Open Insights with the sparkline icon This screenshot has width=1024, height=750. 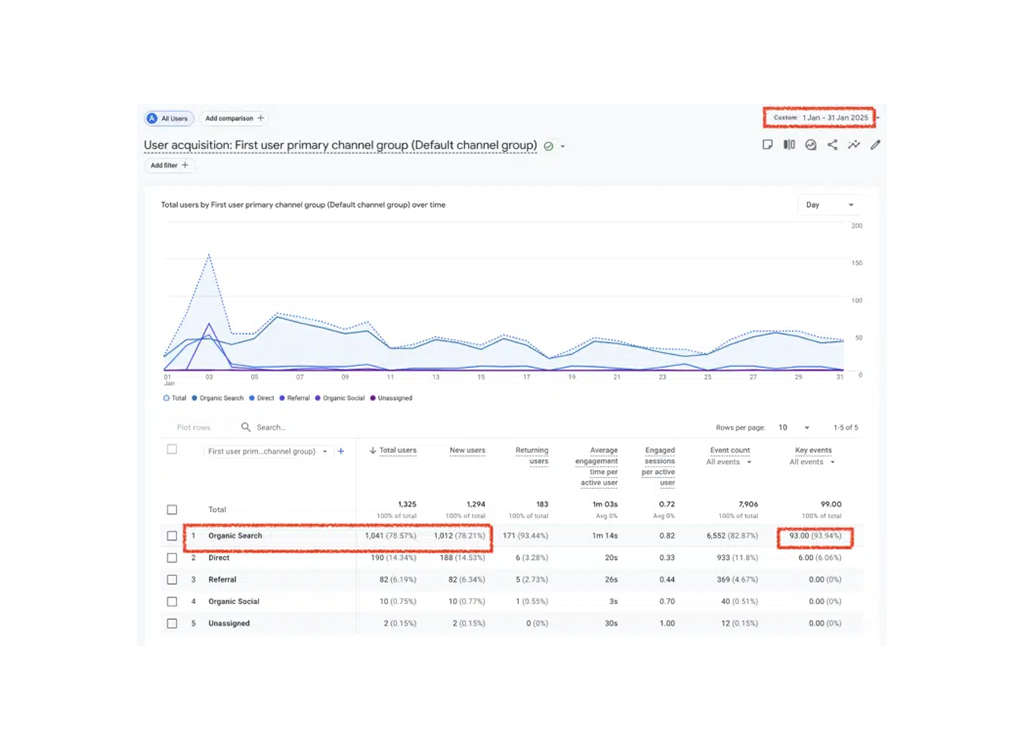855,145
